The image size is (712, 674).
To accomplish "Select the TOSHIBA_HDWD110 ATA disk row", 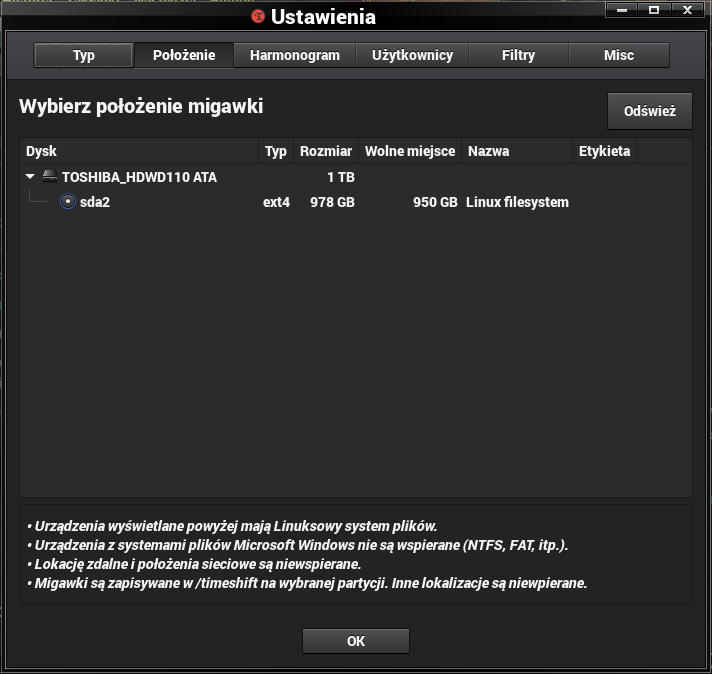I will (x=140, y=177).
